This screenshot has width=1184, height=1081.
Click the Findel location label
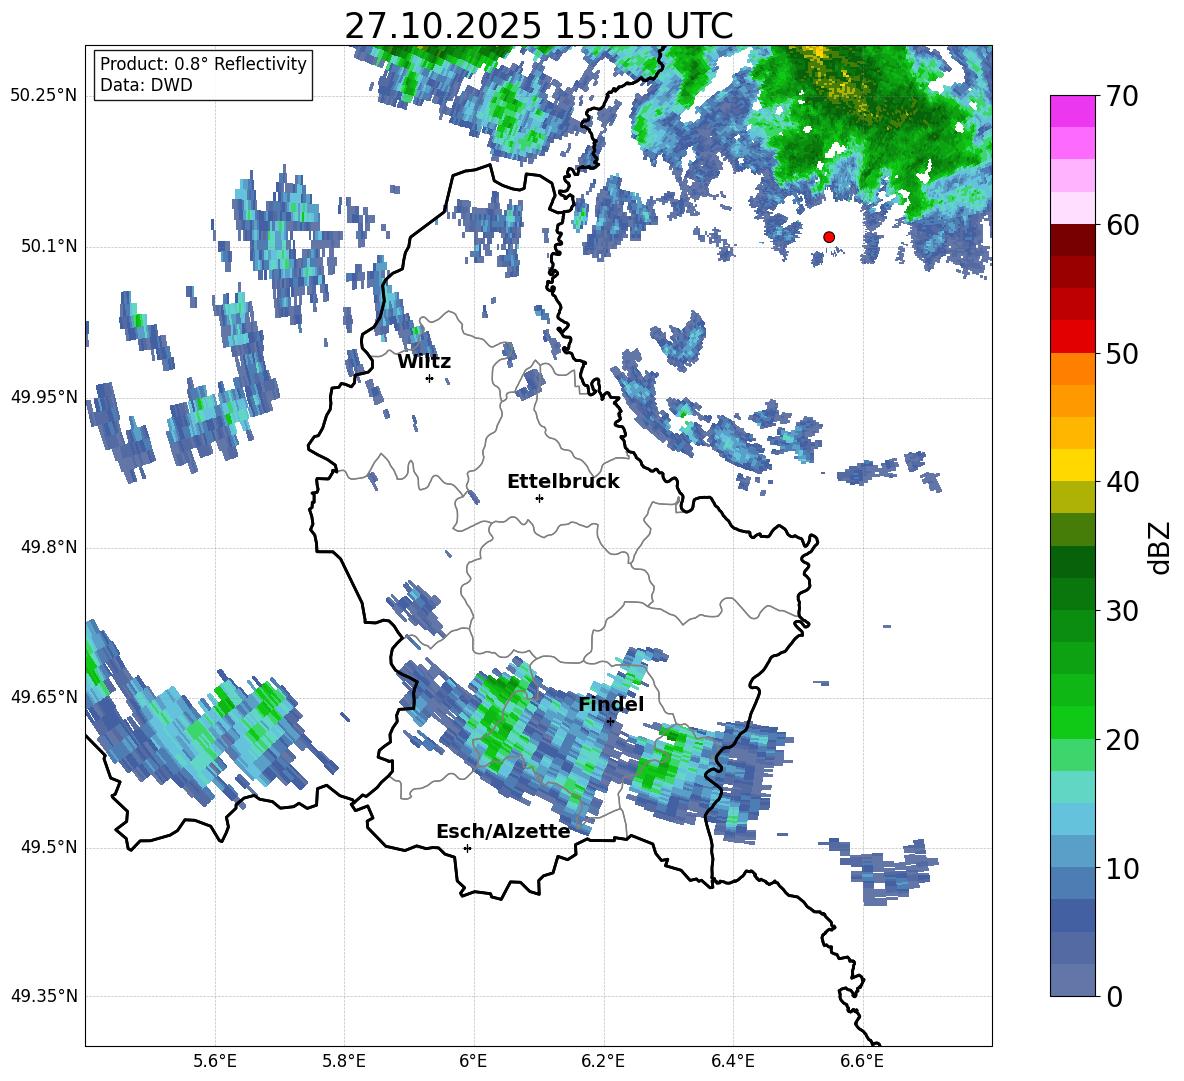[611, 704]
